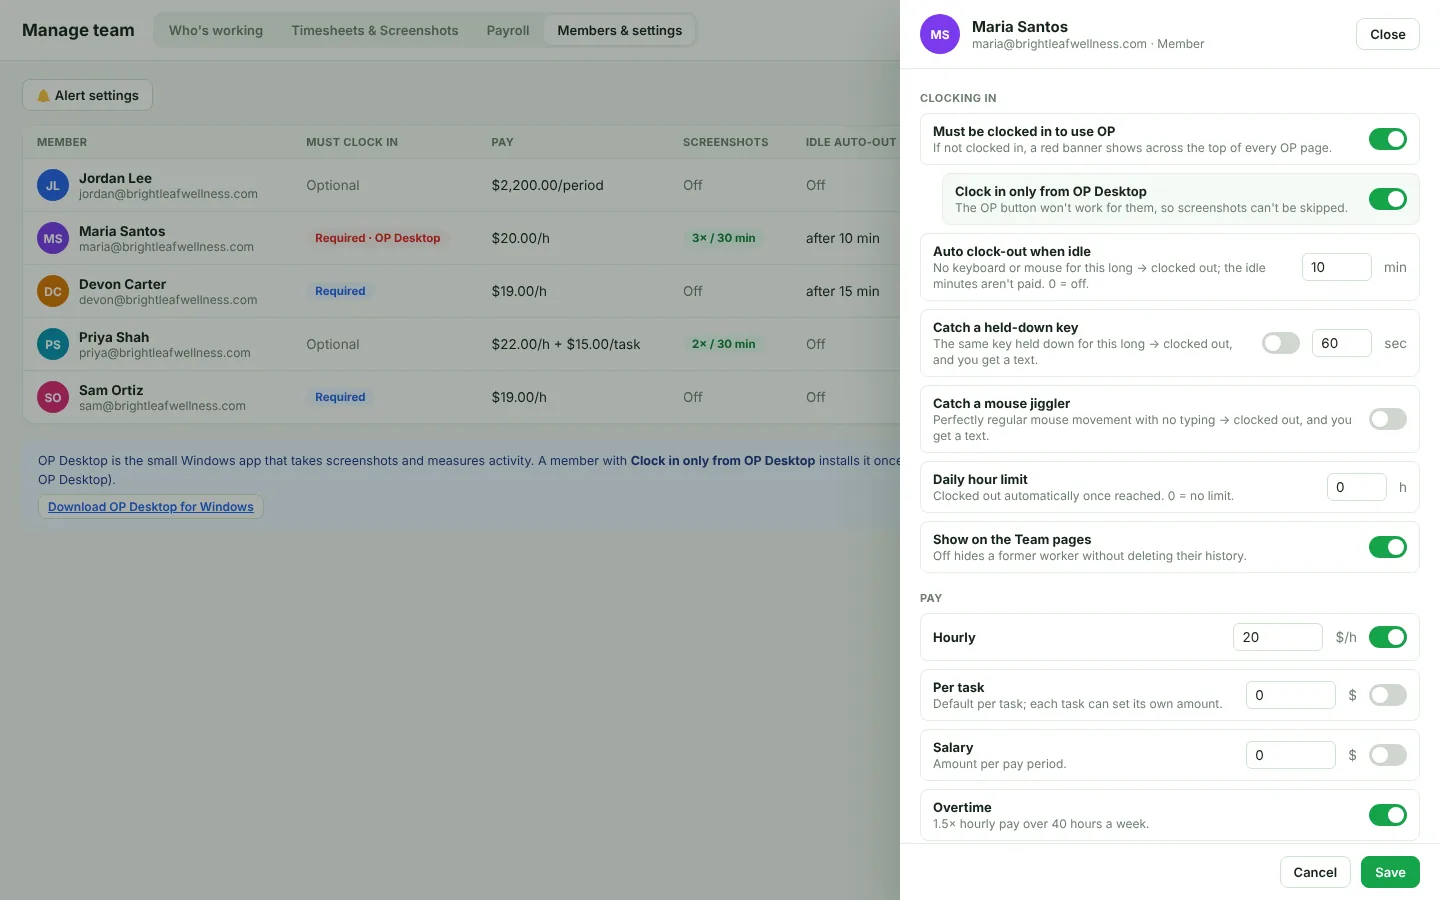Enable Catch a mouse jiggler switch
This screenshot has width=1440, height=900.
(1388, 419)
